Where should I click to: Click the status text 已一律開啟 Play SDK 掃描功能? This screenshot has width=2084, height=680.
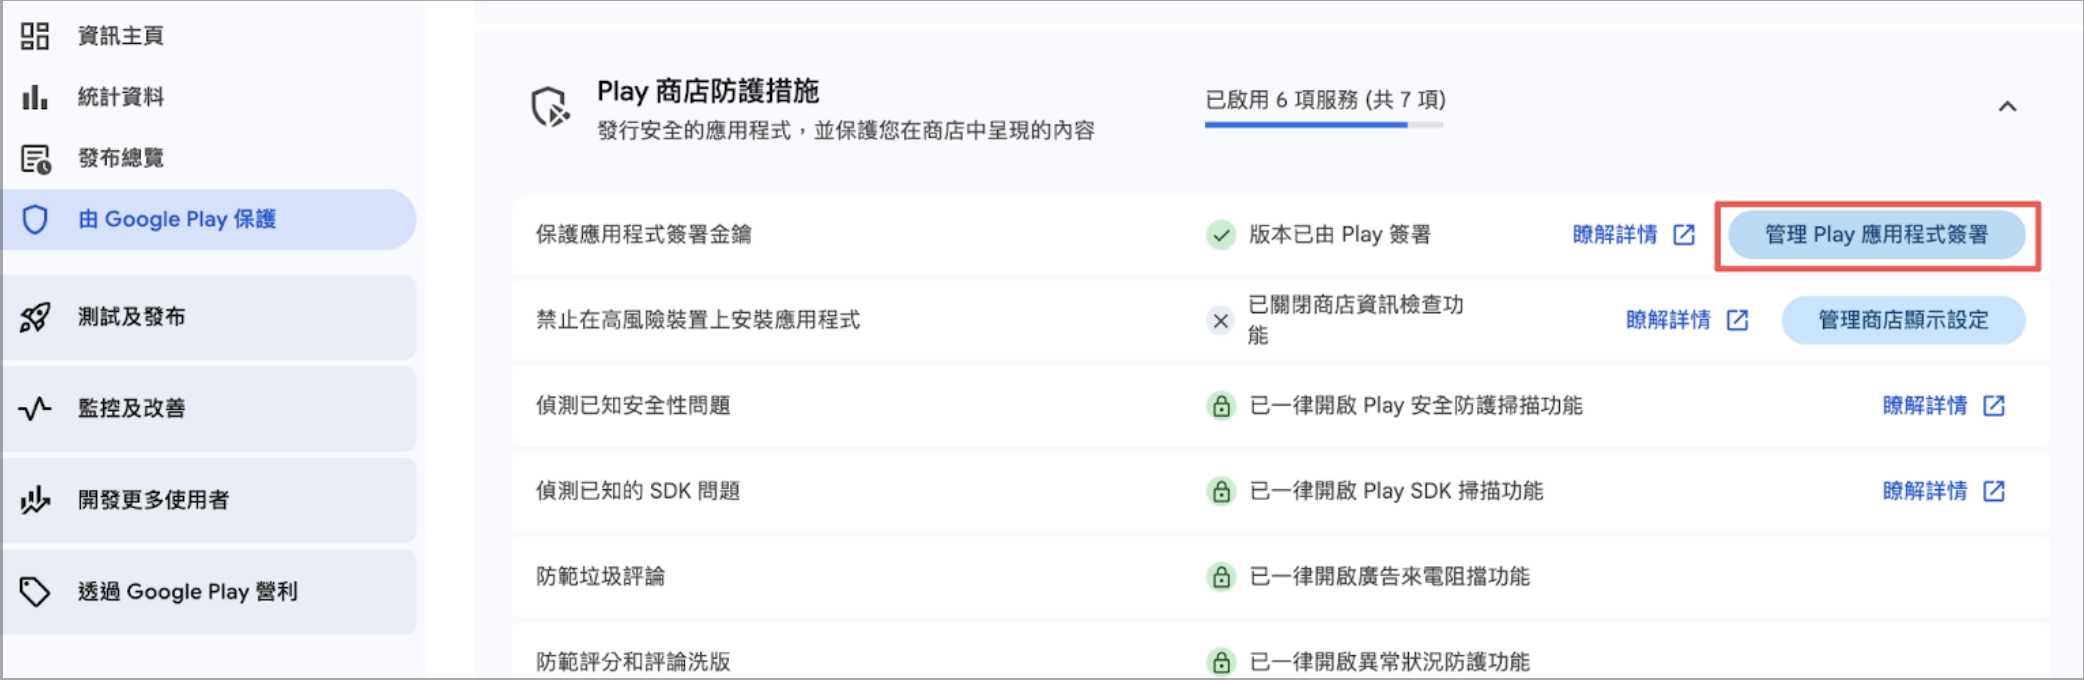click(1396, 491)
